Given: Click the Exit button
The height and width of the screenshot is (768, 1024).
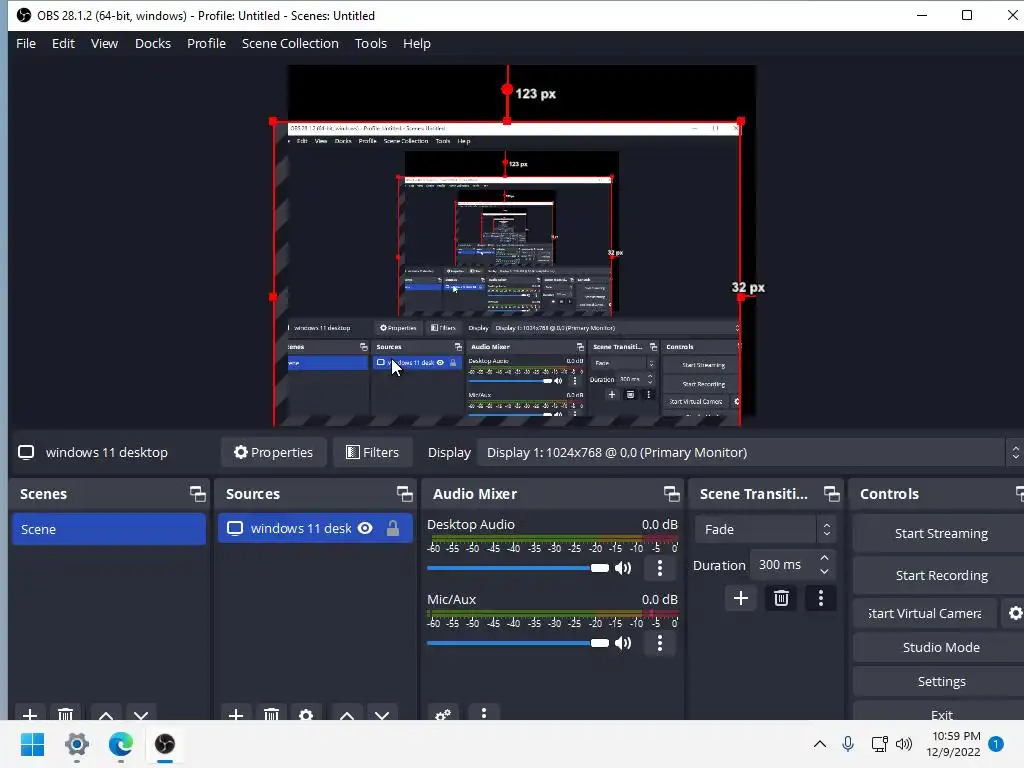Looking at the screenshot, I should (940, 714).
